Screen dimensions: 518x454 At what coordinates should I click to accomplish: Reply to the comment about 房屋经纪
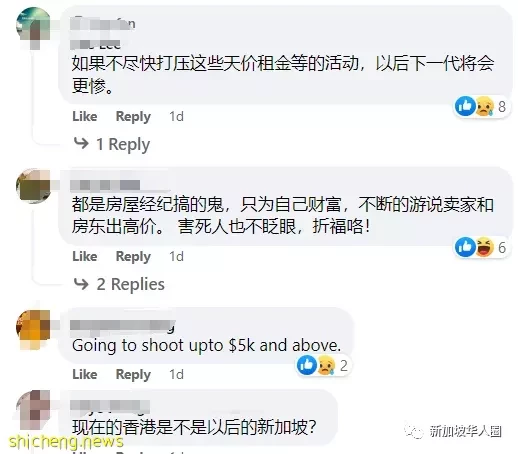[133, 257]
